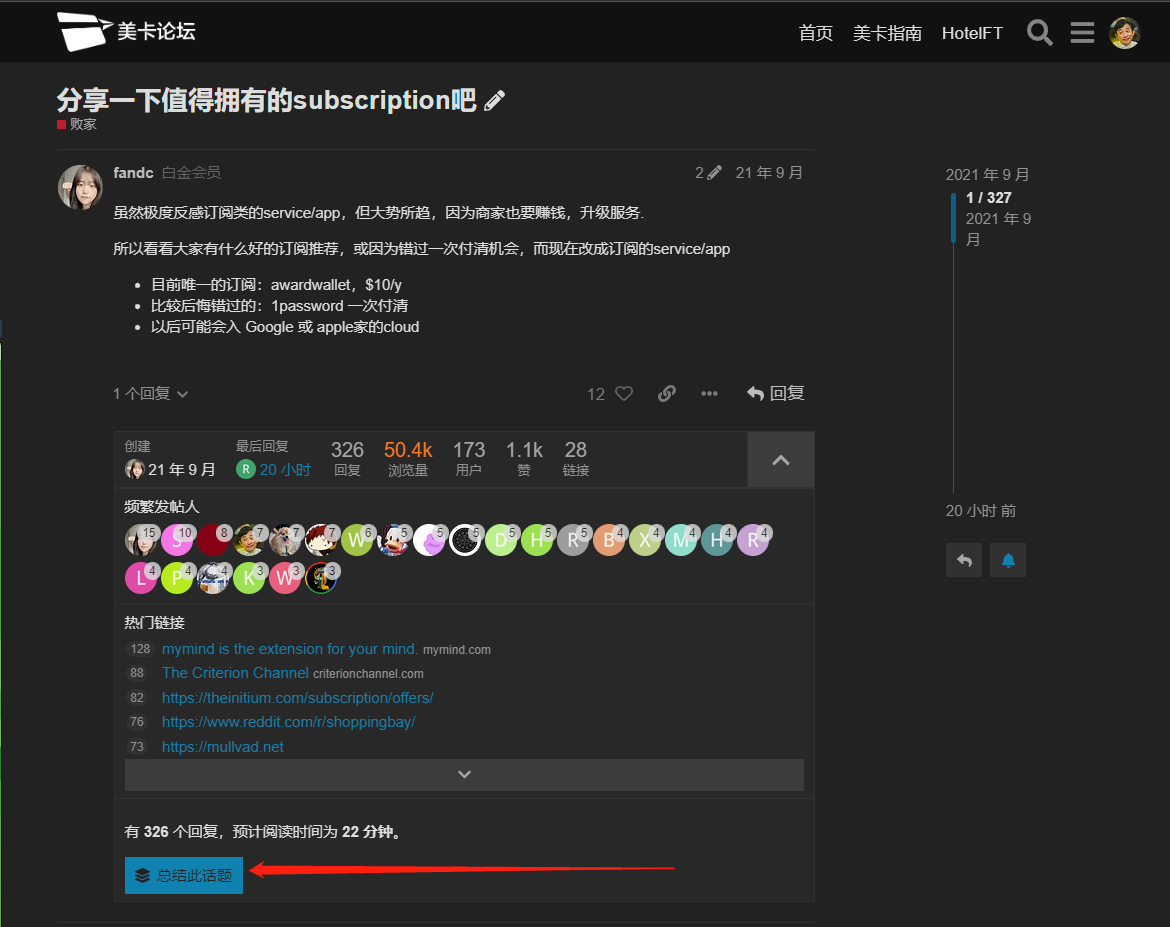The width and height of the screenshot is (1170, 927).
Task: Click the 美卡论坛 site logo
Action: pyautogui.click(x=126, y=32)
